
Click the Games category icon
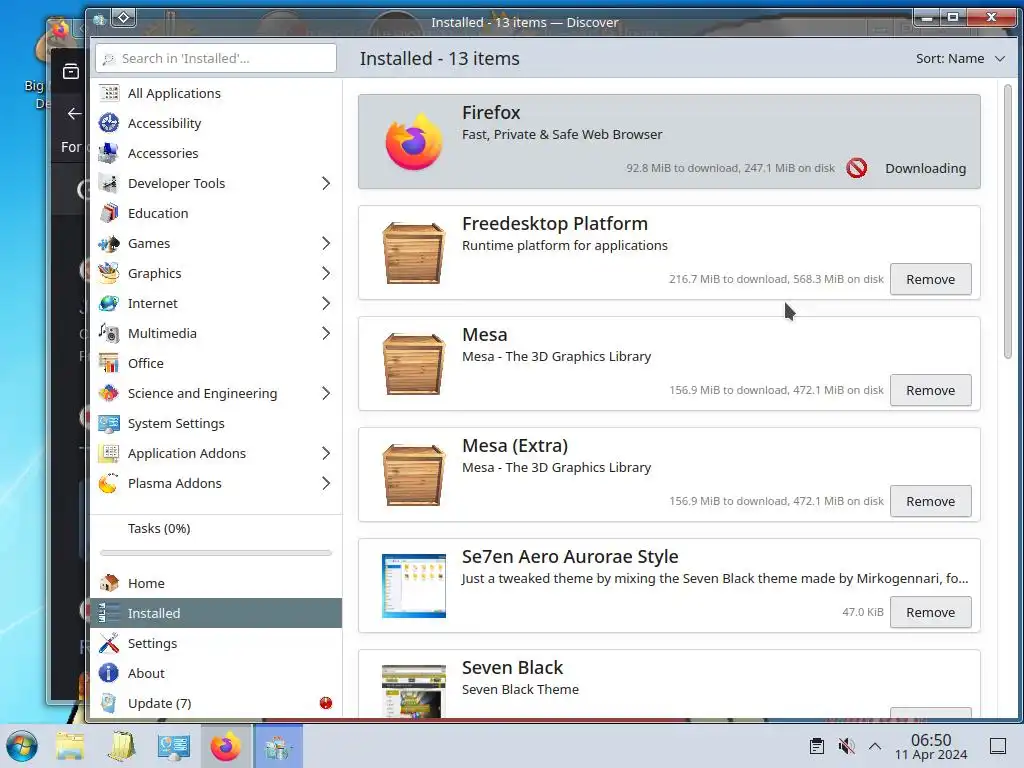point(108,243)
